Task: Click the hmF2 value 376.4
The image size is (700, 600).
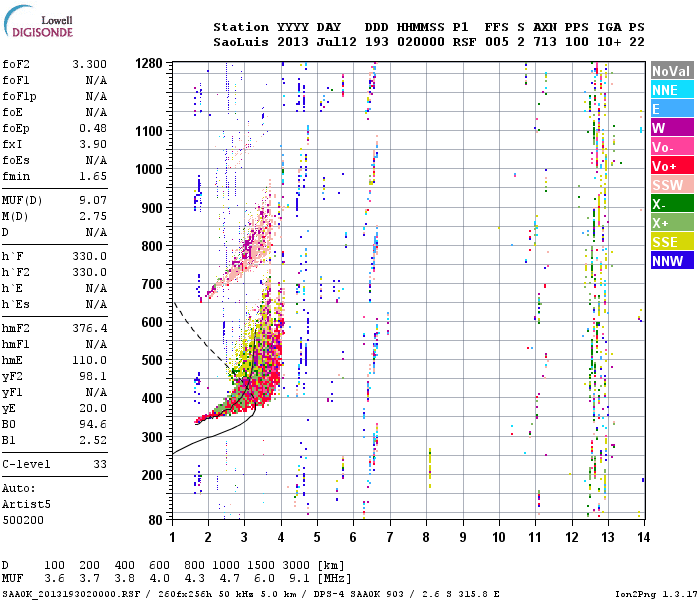Action: (89, 328)
